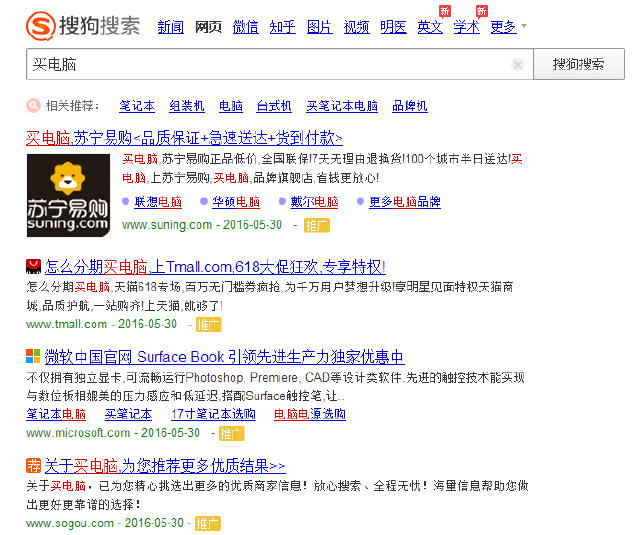Click the related-recommendation magnifier icon
Image resolution: width=640 pixels, height=535 pixels.
(x=33, y=106)
